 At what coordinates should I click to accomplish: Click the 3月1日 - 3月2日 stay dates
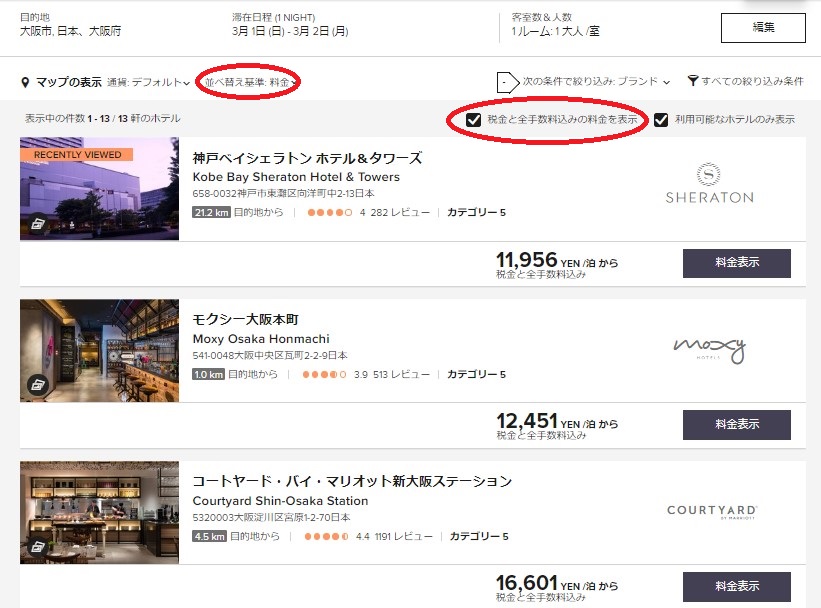tap(290, 31)
